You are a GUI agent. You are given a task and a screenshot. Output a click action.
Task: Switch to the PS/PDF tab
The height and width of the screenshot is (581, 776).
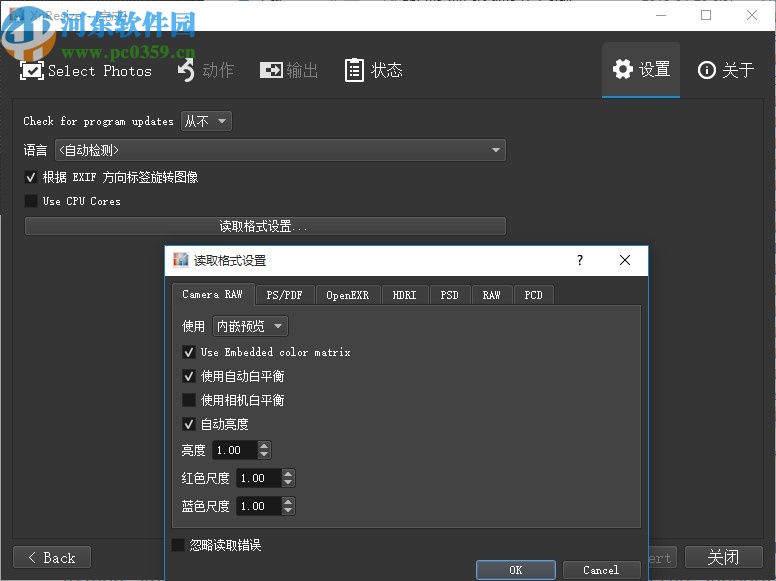pos(285,295)
